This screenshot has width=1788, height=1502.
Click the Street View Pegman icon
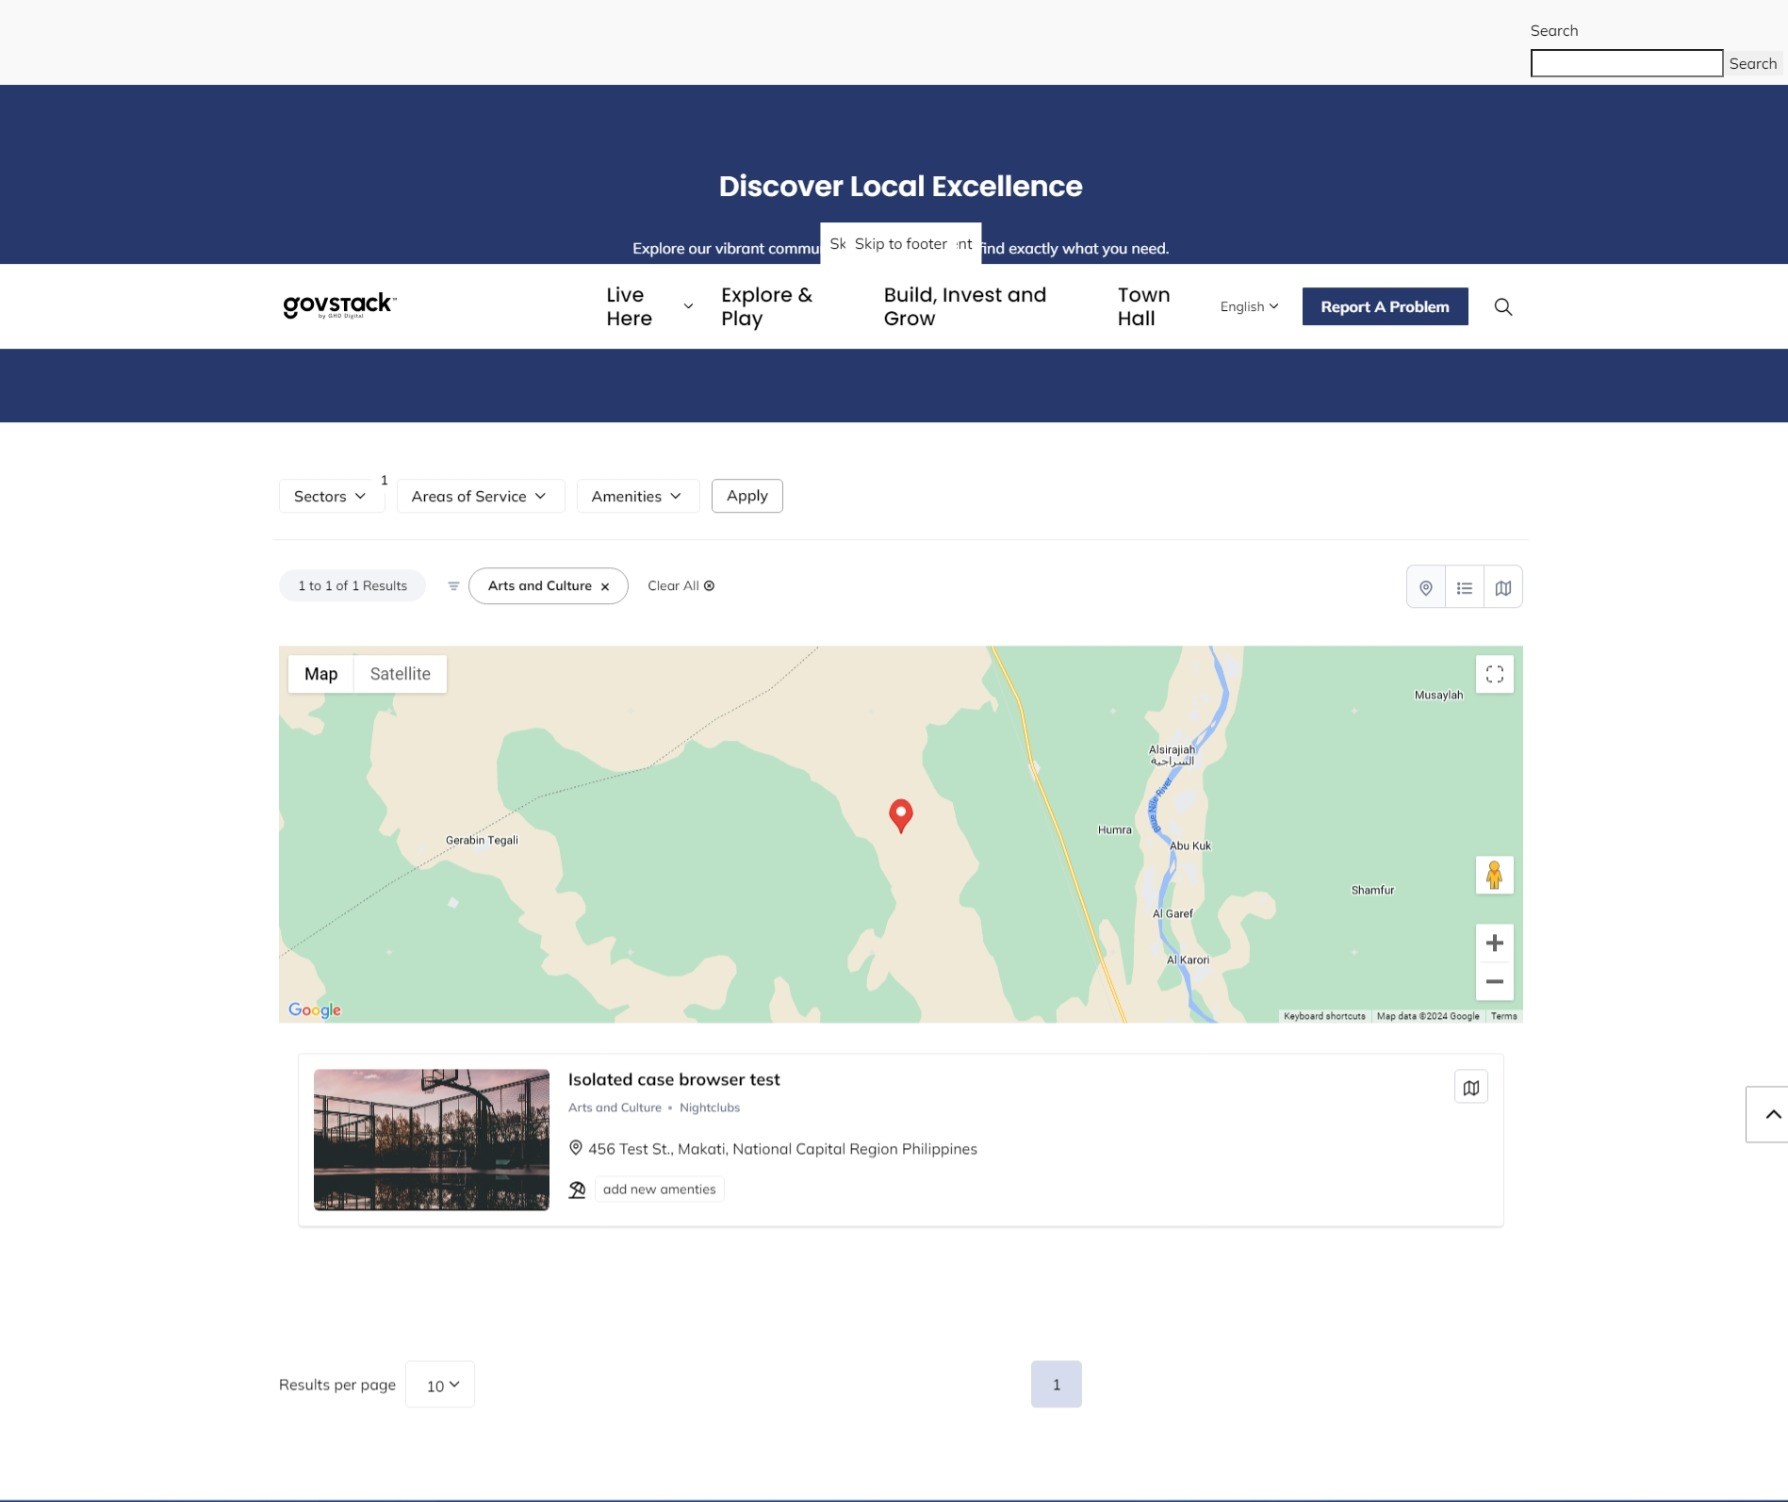[x=1494, y=875]
